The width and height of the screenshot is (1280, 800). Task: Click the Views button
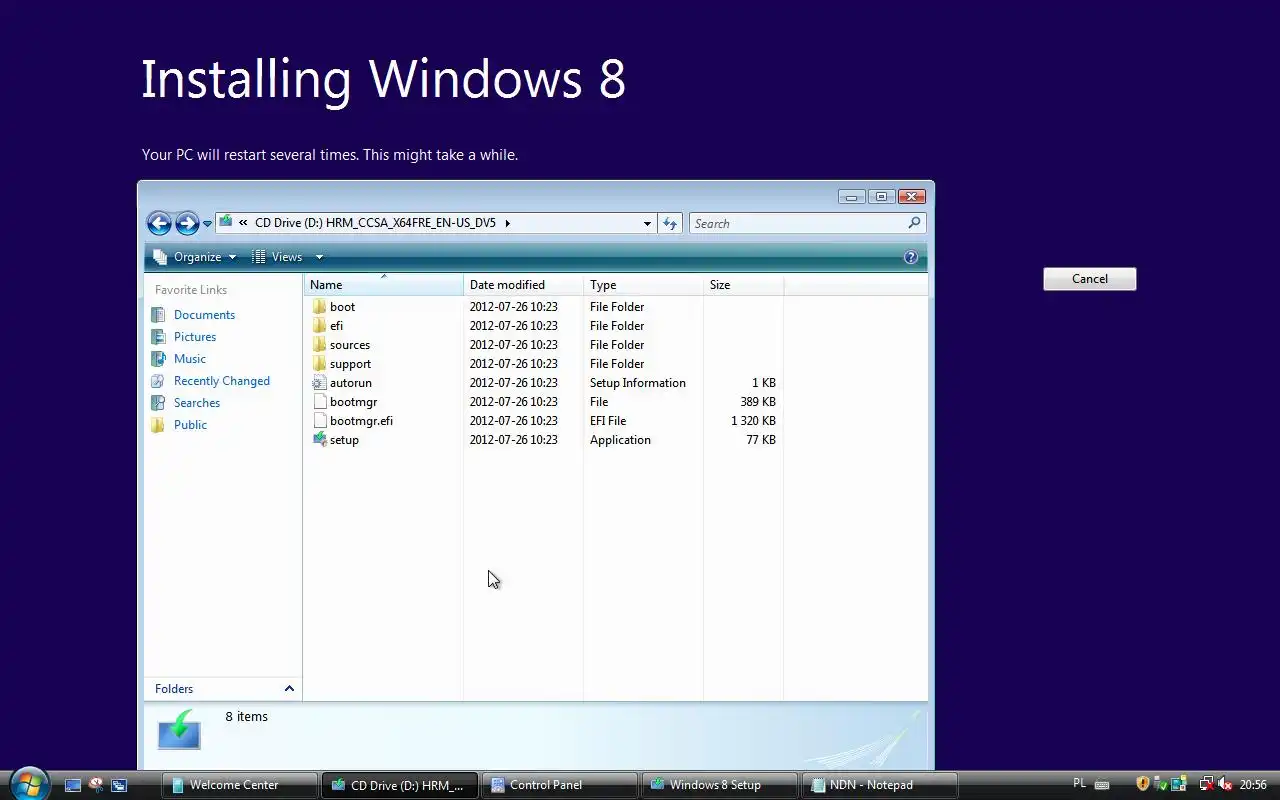click(x=278, y=257)
